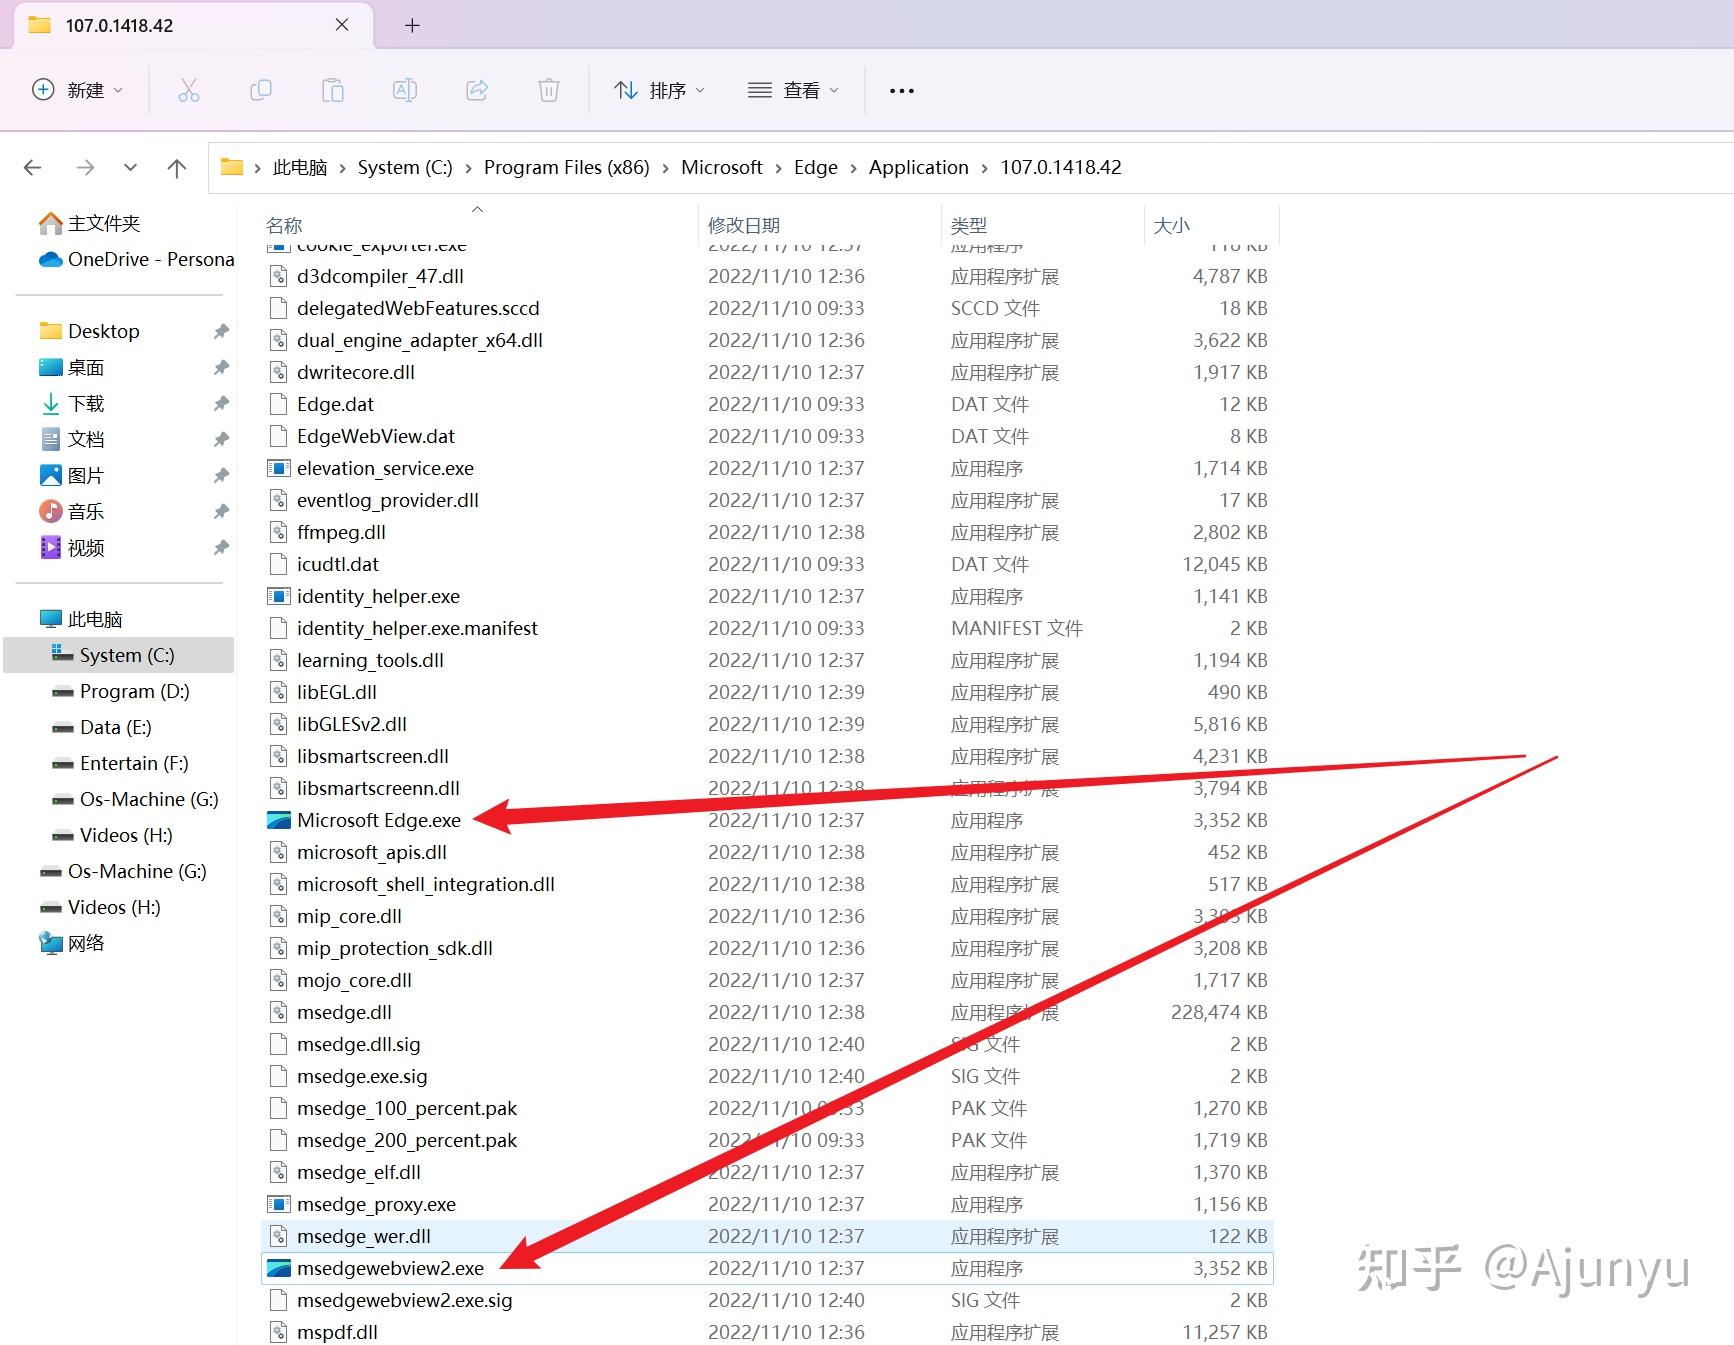The width and height of the screenshot is (1734, 1345).
Task: Click Application in the address breadcrumb
Action: pos(919,167)
